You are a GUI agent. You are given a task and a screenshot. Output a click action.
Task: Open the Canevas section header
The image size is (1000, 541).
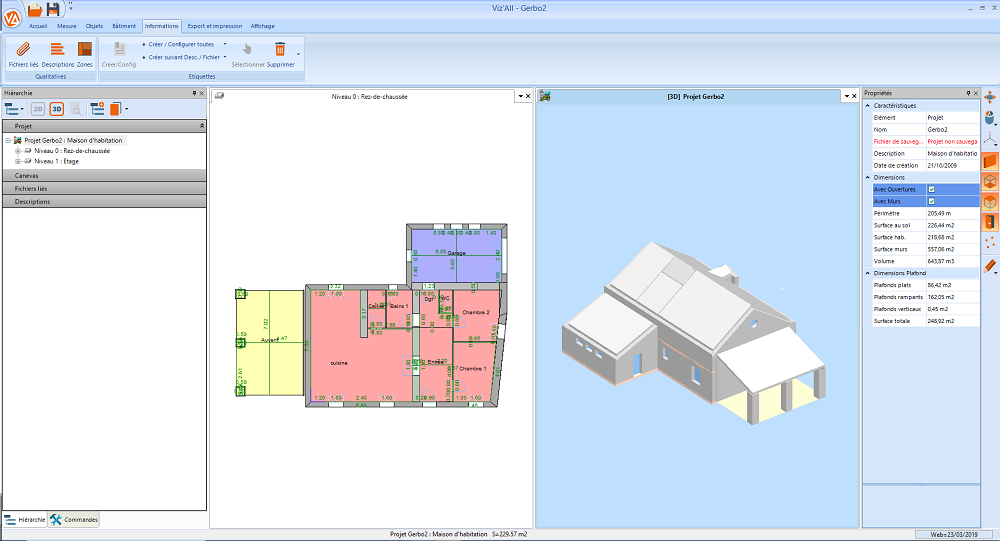pyautogui.click(x=104, y=175)
